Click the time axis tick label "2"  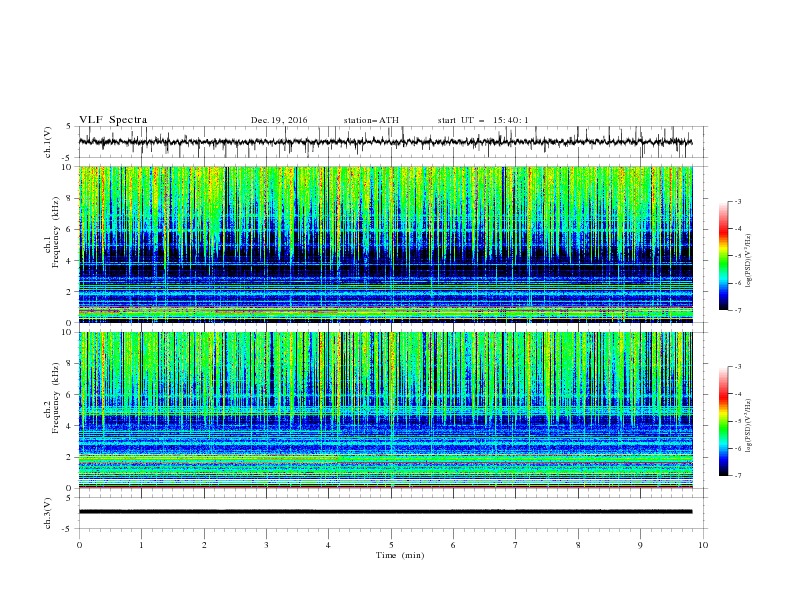(x=204, y=545)
